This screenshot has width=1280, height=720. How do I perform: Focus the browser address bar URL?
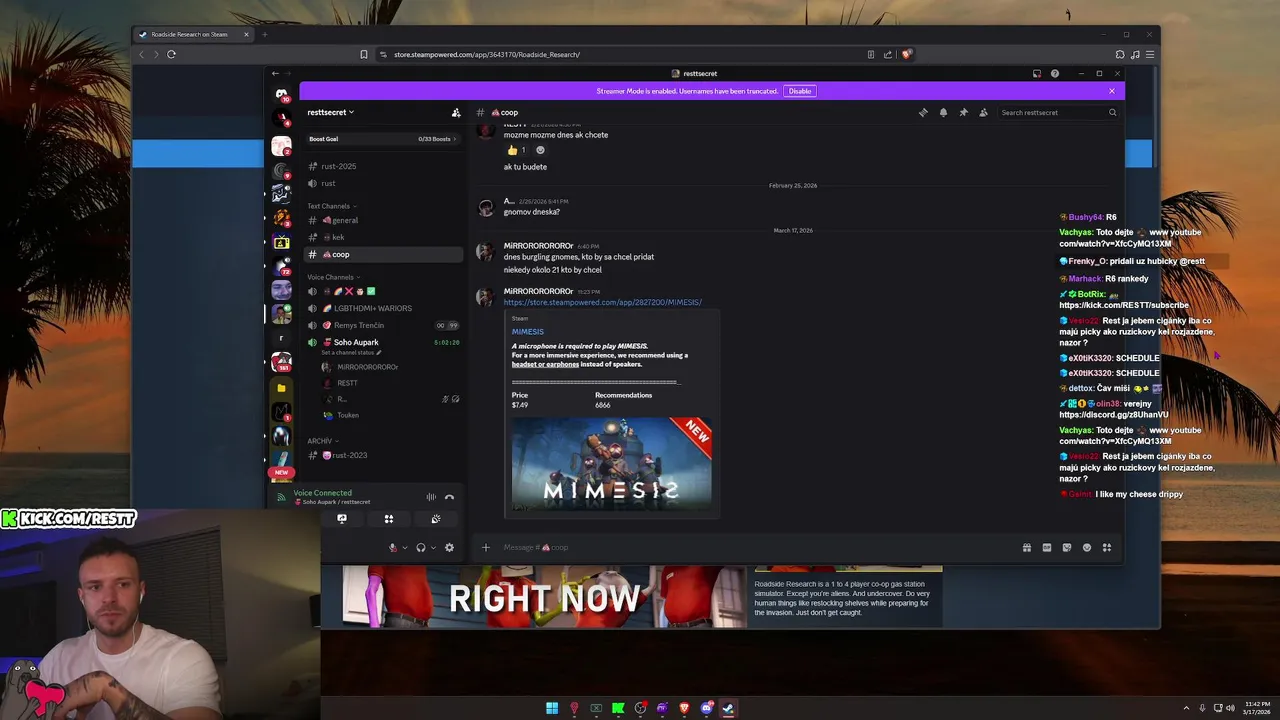[487, 54]
